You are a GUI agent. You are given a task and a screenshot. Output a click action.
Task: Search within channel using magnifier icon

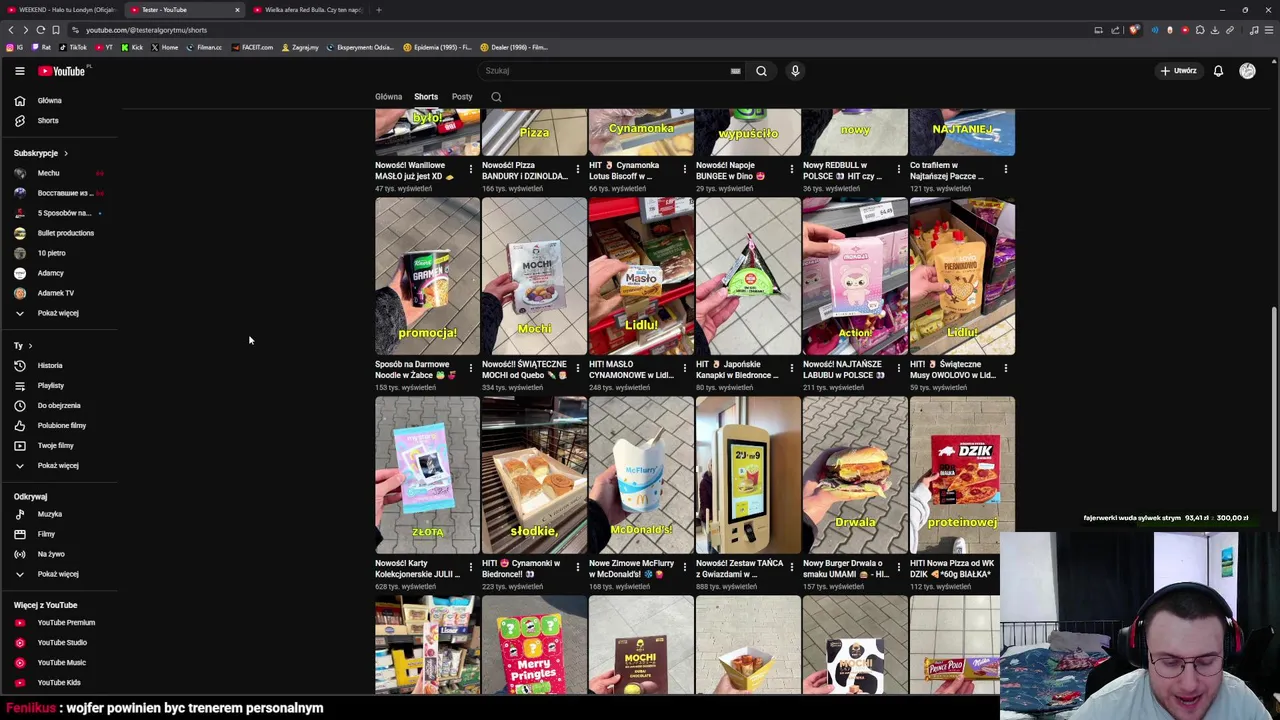[496, 97]
